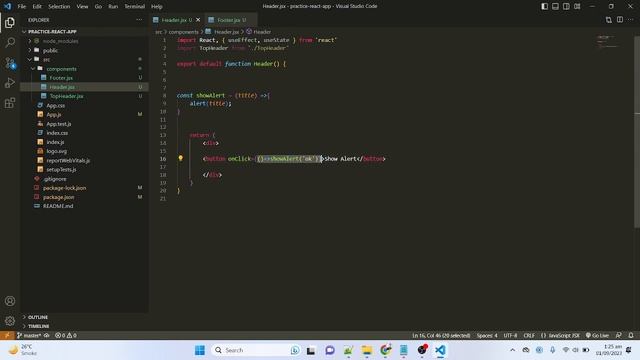Select the Header.jsx editor tab
Screen dimensions: 640x360
pyautogui.click(x=177, y=20)
